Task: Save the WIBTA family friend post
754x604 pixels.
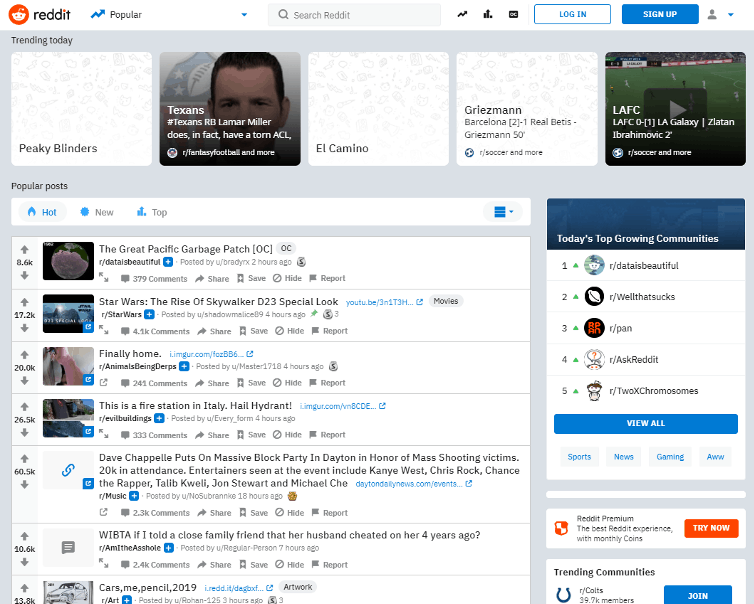Action: [x=253, y=565]
